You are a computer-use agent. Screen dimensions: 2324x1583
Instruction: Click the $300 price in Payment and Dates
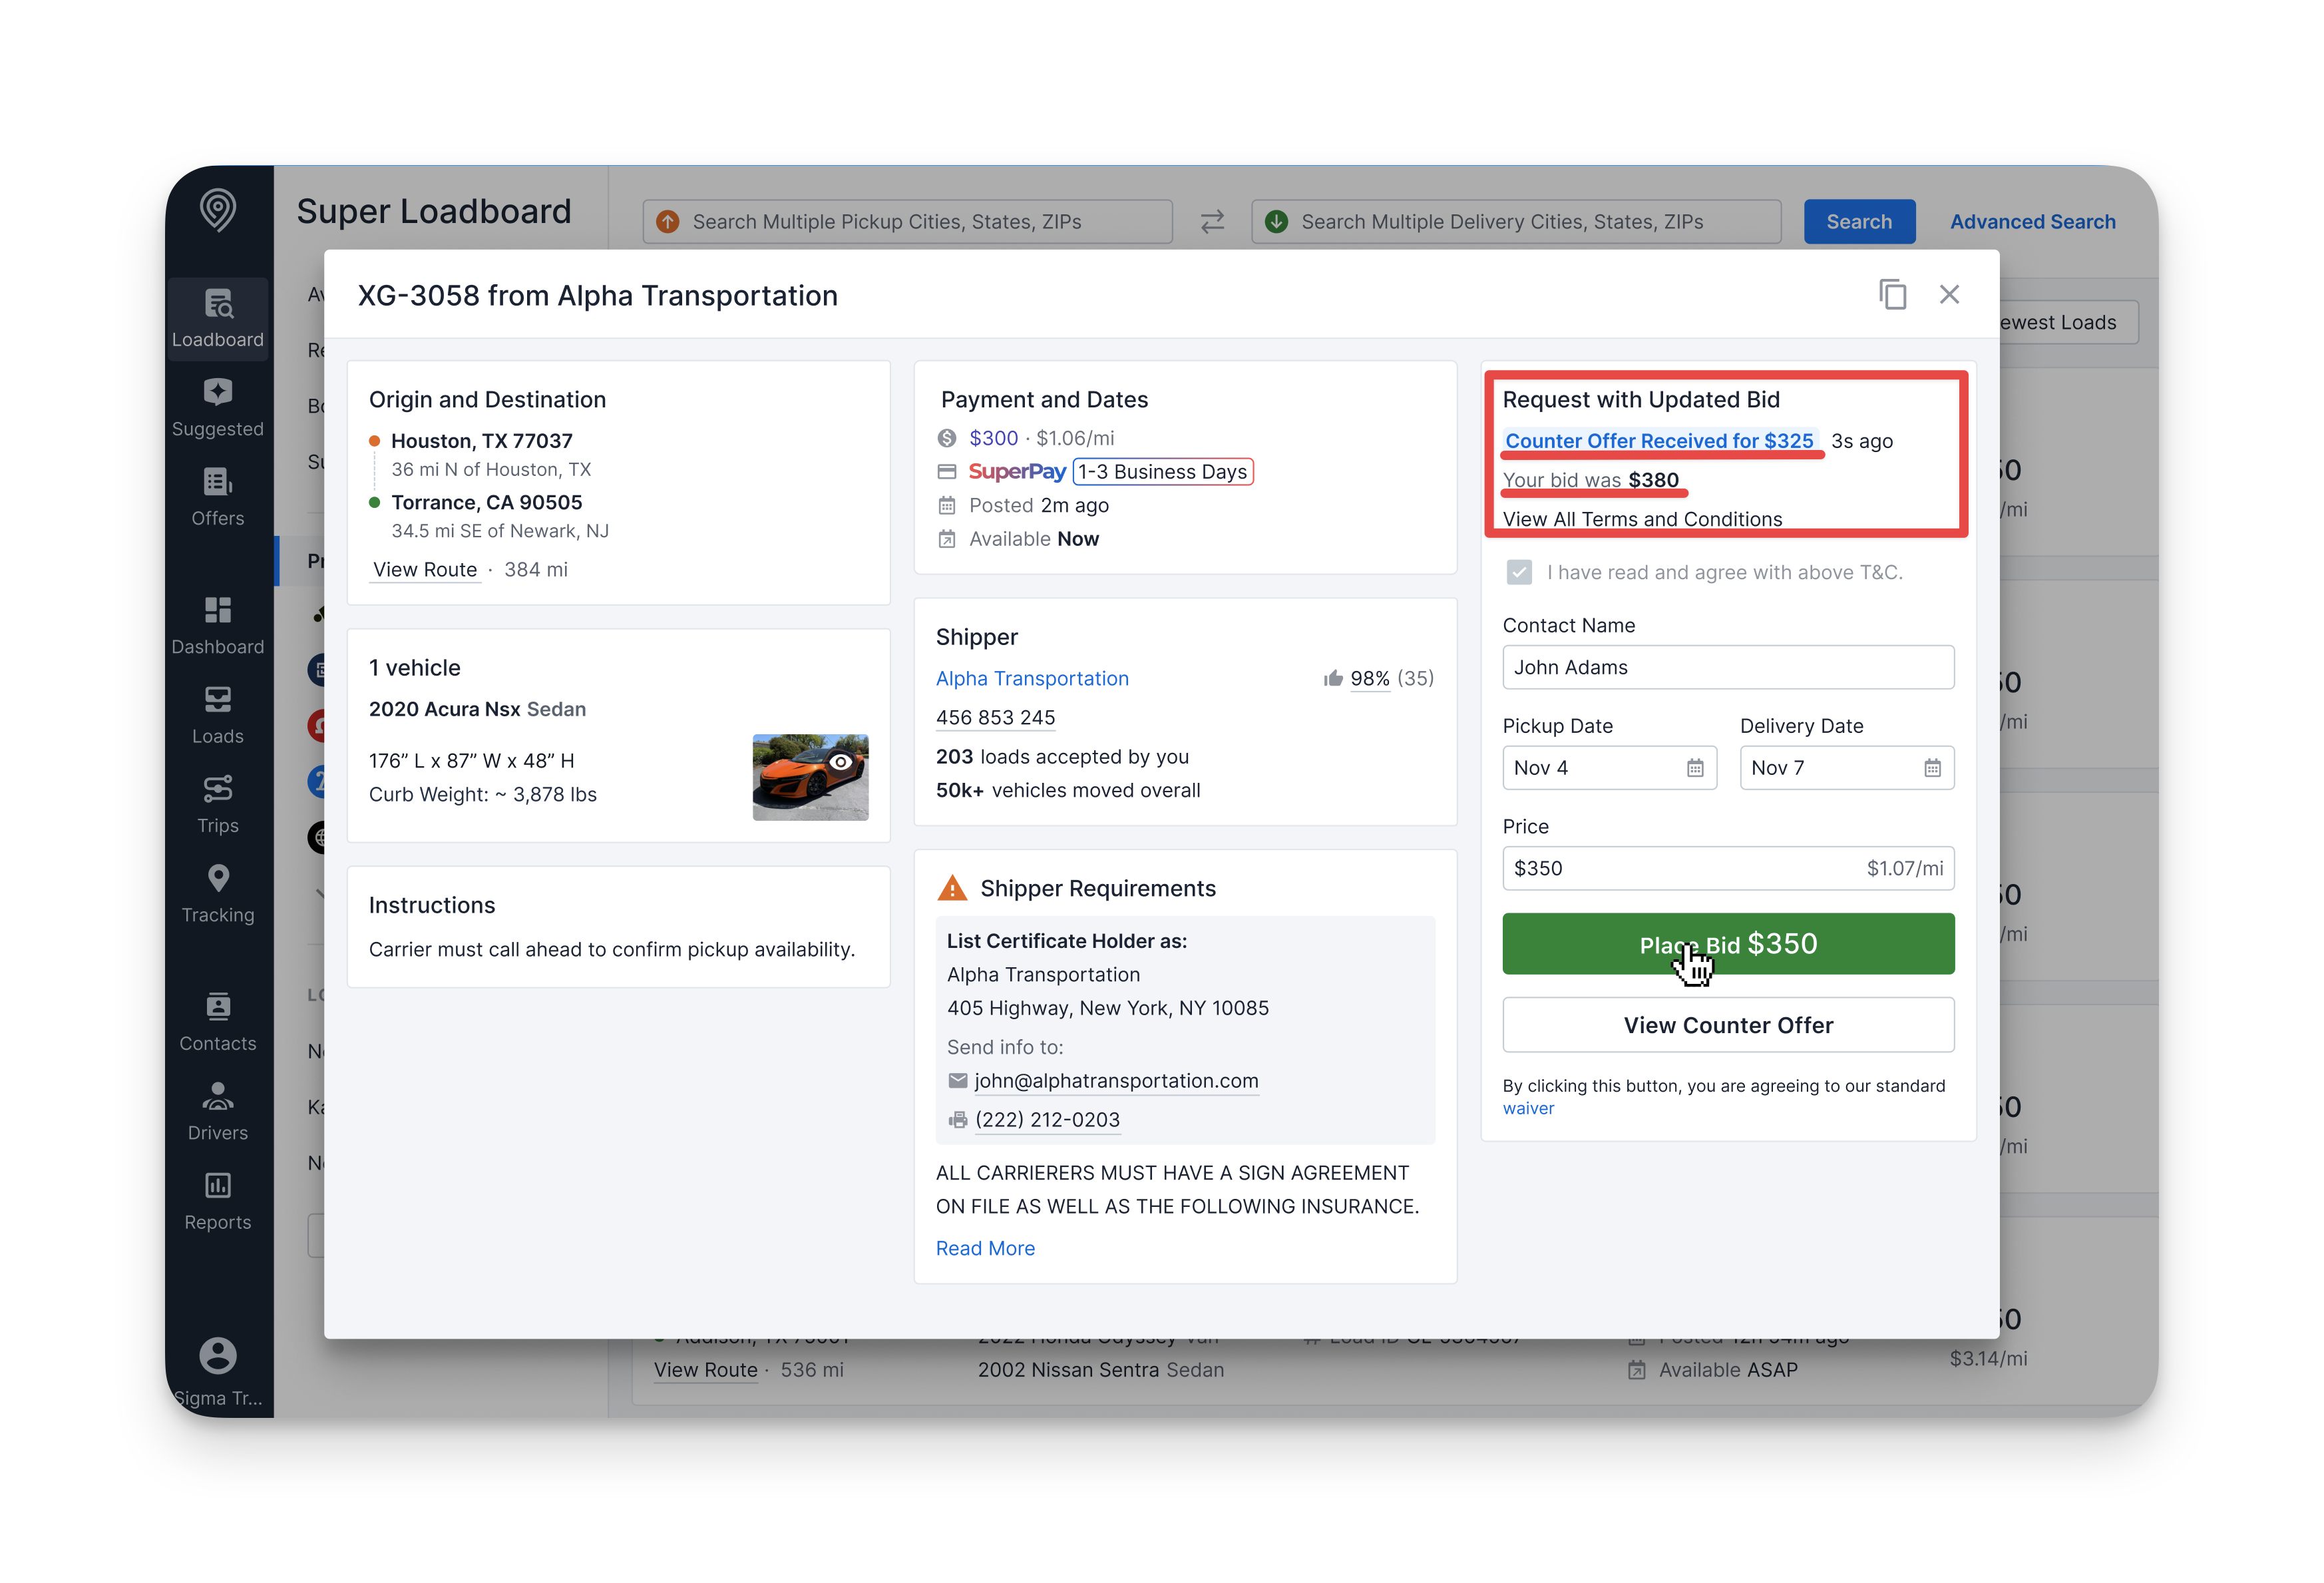tap(993, 438)
